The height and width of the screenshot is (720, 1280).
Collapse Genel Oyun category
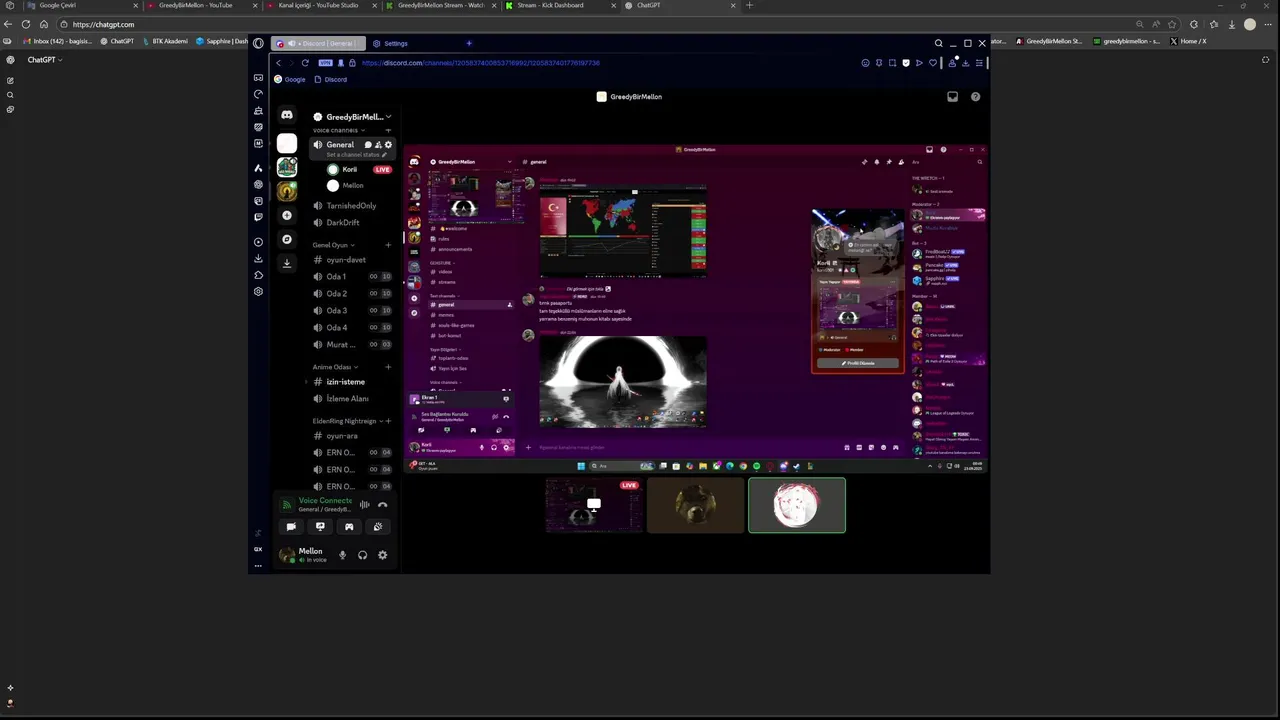(334, 245)
